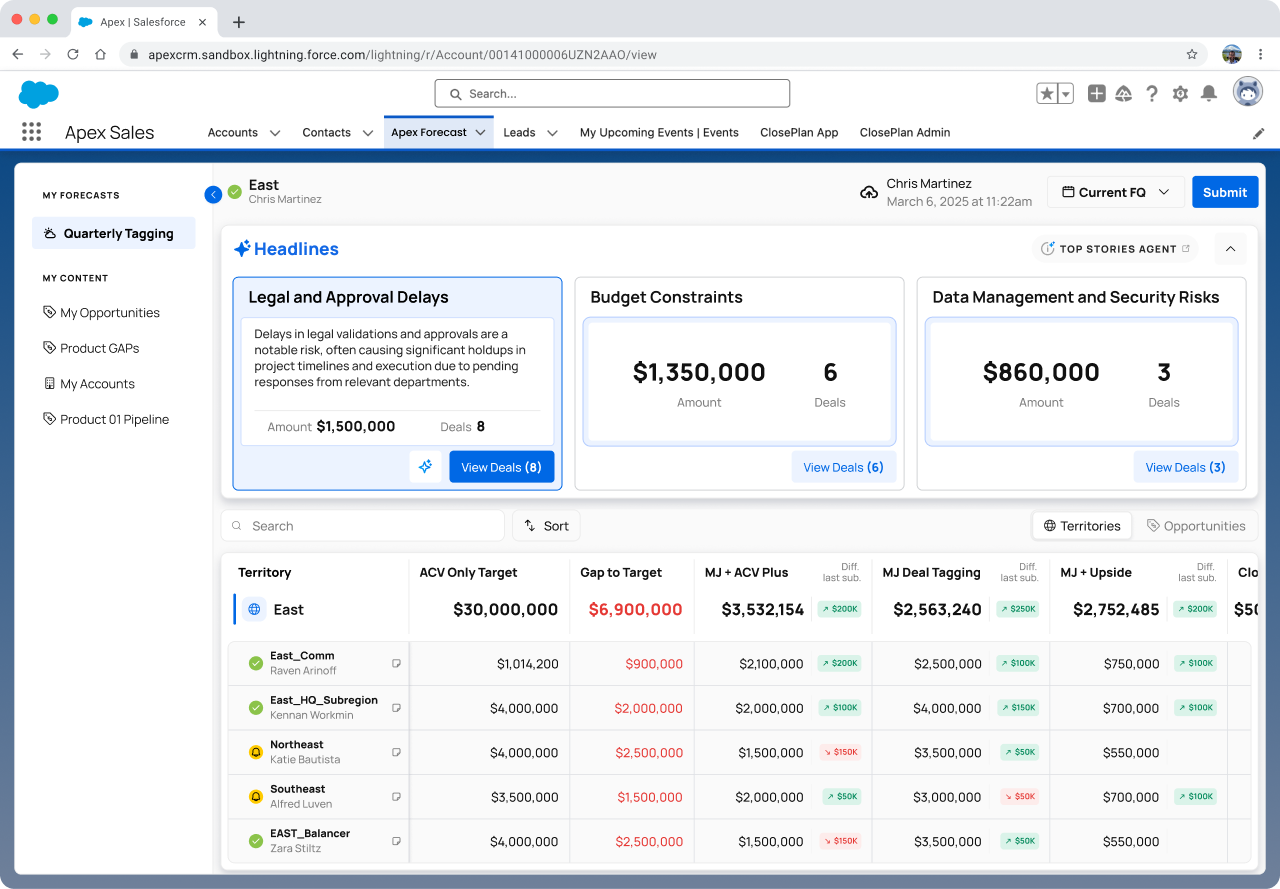Select the Budget Constraints headline card
The height and width of the screenshot is (889, 1280).
pos(740,384)
